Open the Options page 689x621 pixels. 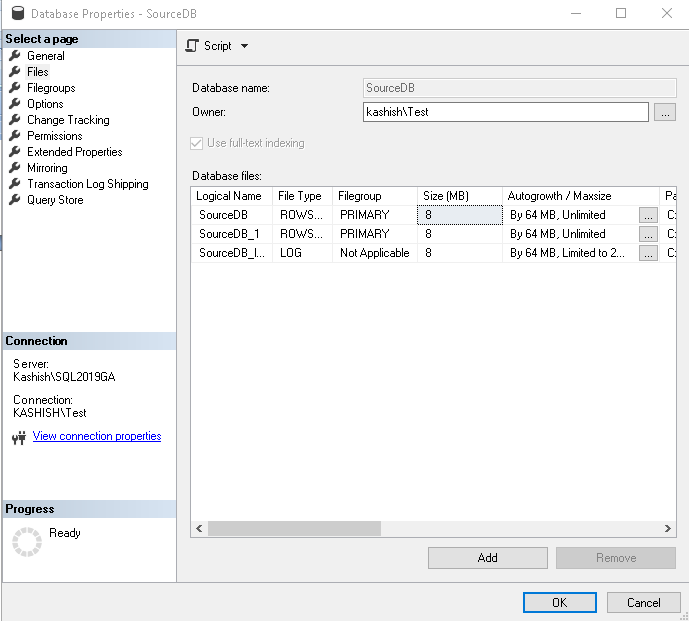[x=45, y=104]
